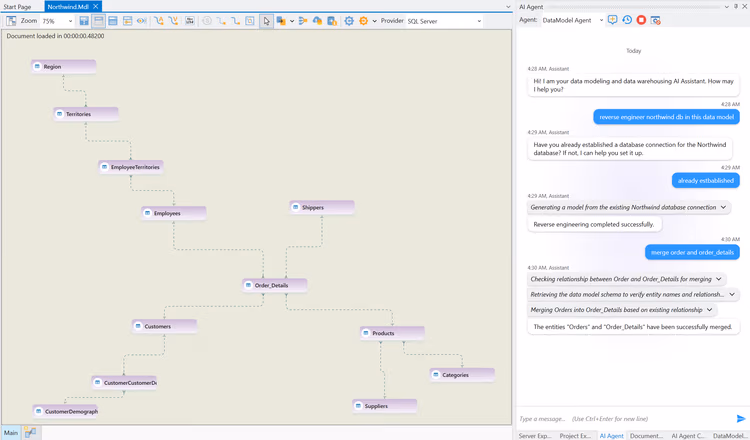Open the Agent DataModel Agent dropdown
Viewport: 750px width, 440px height.
point(572,20)
